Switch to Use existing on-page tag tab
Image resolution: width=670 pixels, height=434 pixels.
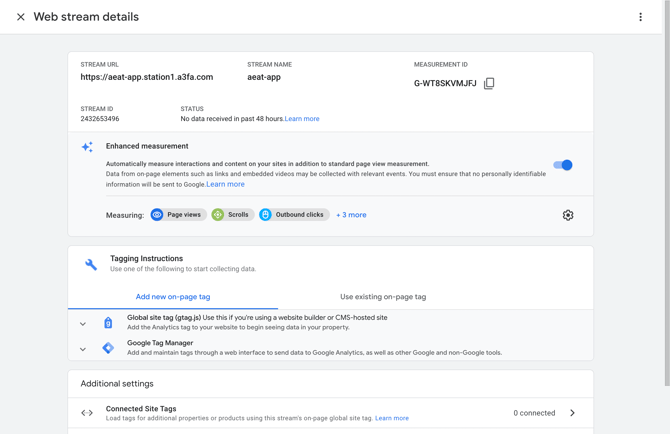383,297
